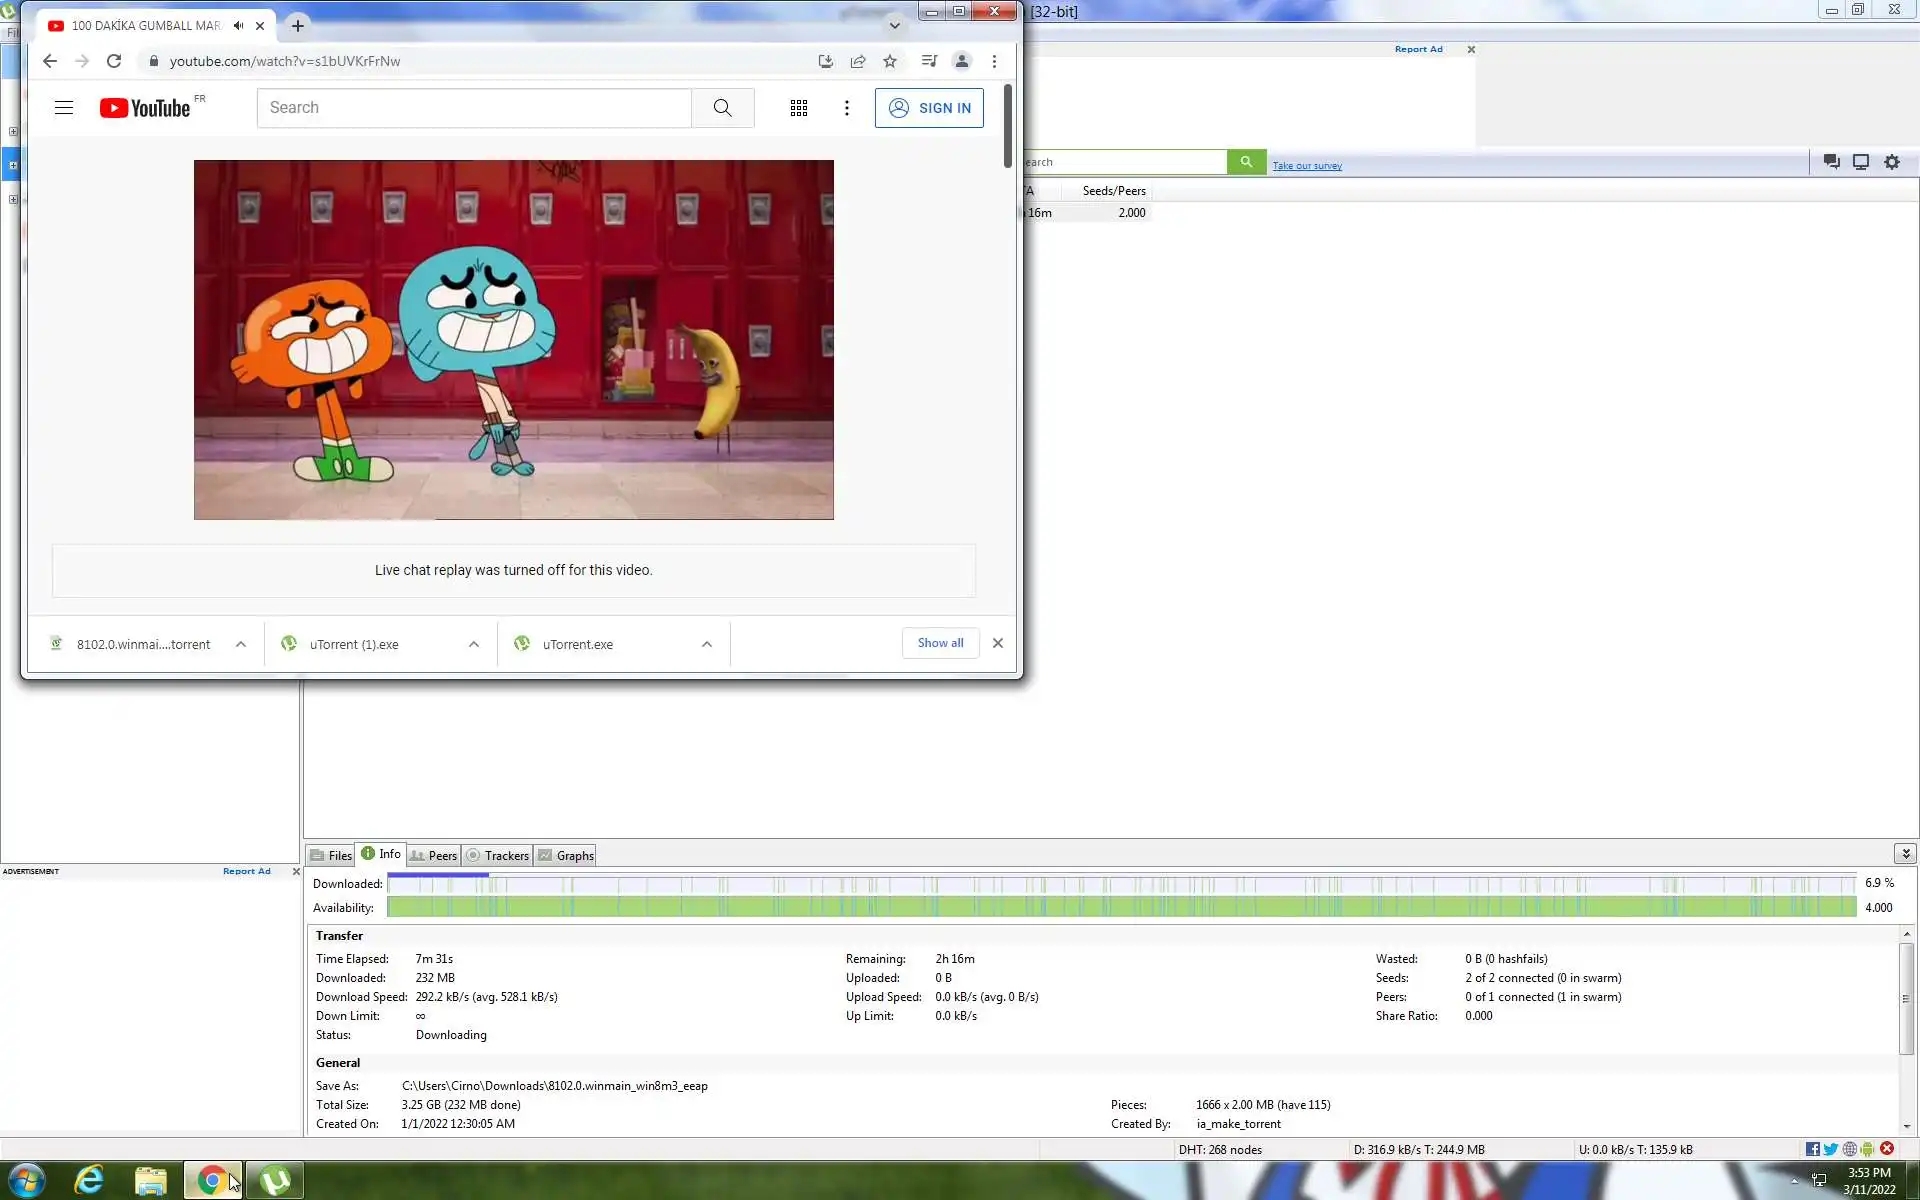Open the Take our survey link
The width and height of the screenshot is (1920, 1200).
click(1306, 166)
